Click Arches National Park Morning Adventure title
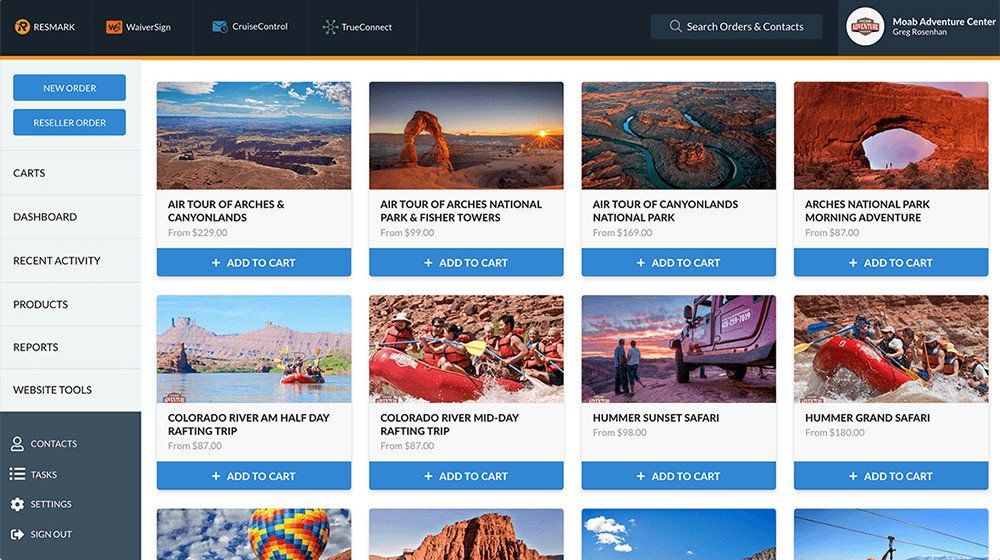Screen dimensions: 1000x560 [867, 211]
